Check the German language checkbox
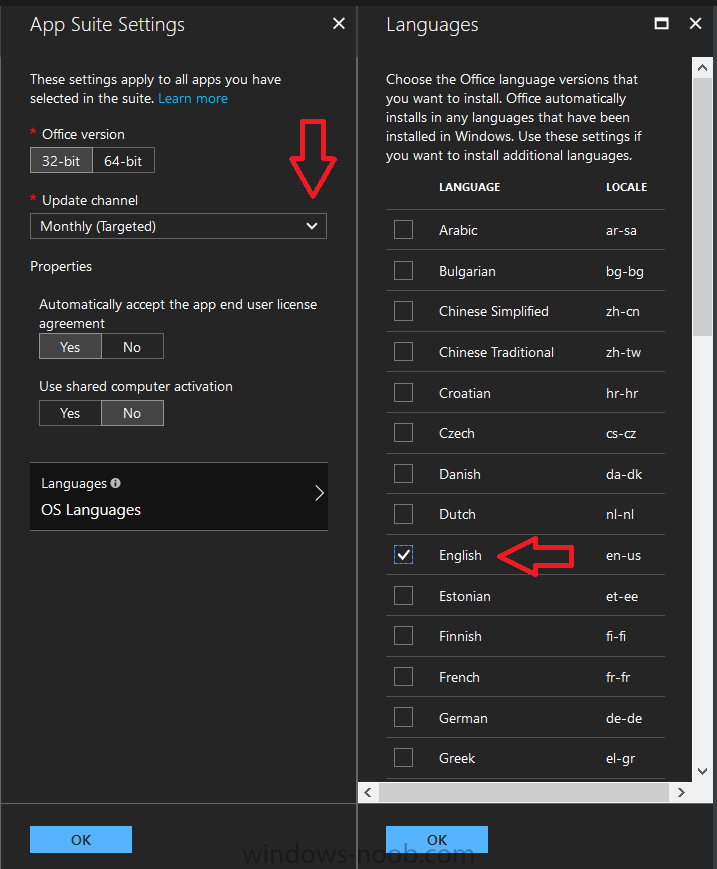Viewport: 717px width, 869px height. click(x=403, y=717)
